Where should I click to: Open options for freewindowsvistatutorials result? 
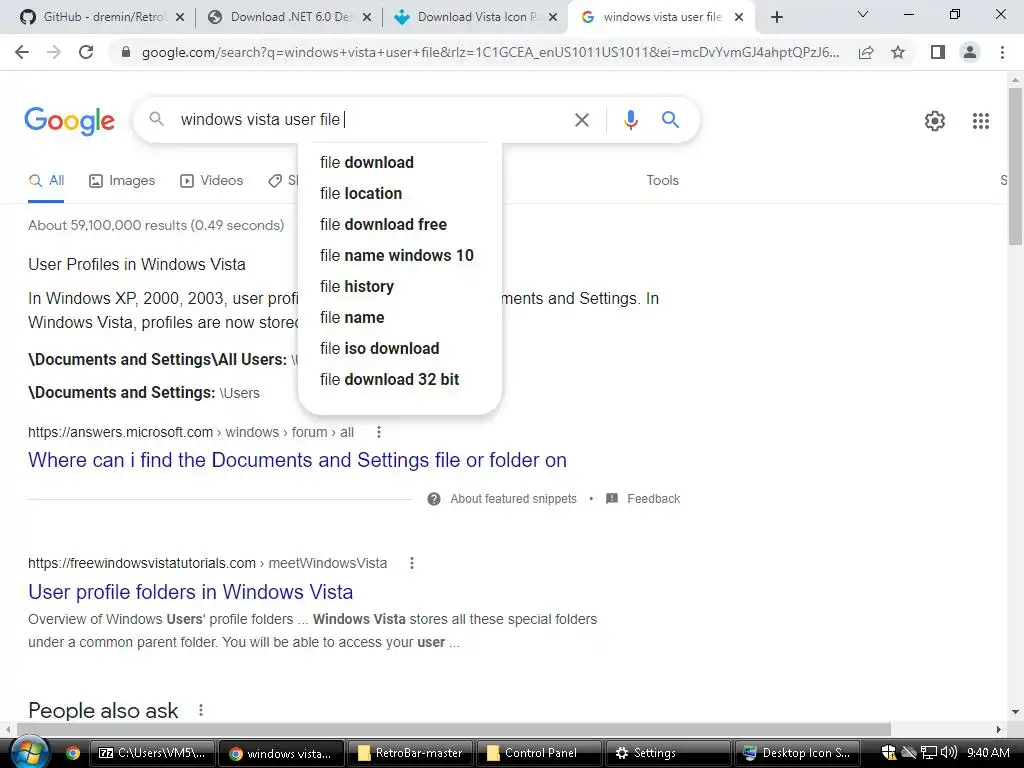[411, 563]
